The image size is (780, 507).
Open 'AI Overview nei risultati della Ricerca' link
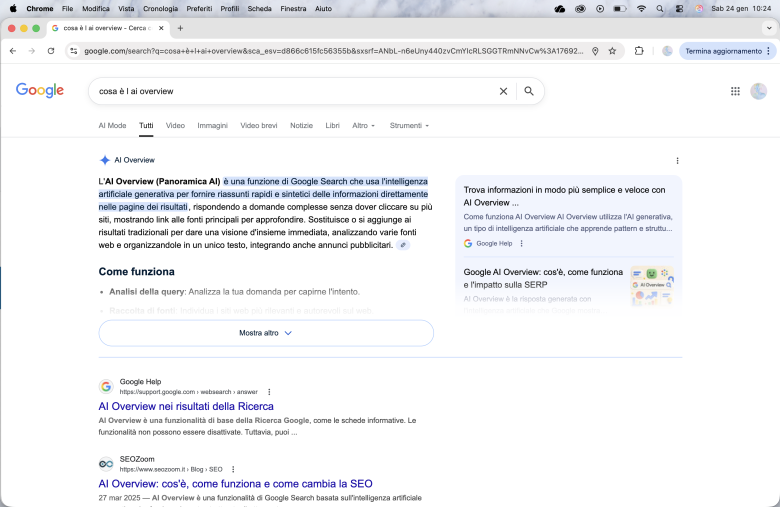tap(186, 406)
